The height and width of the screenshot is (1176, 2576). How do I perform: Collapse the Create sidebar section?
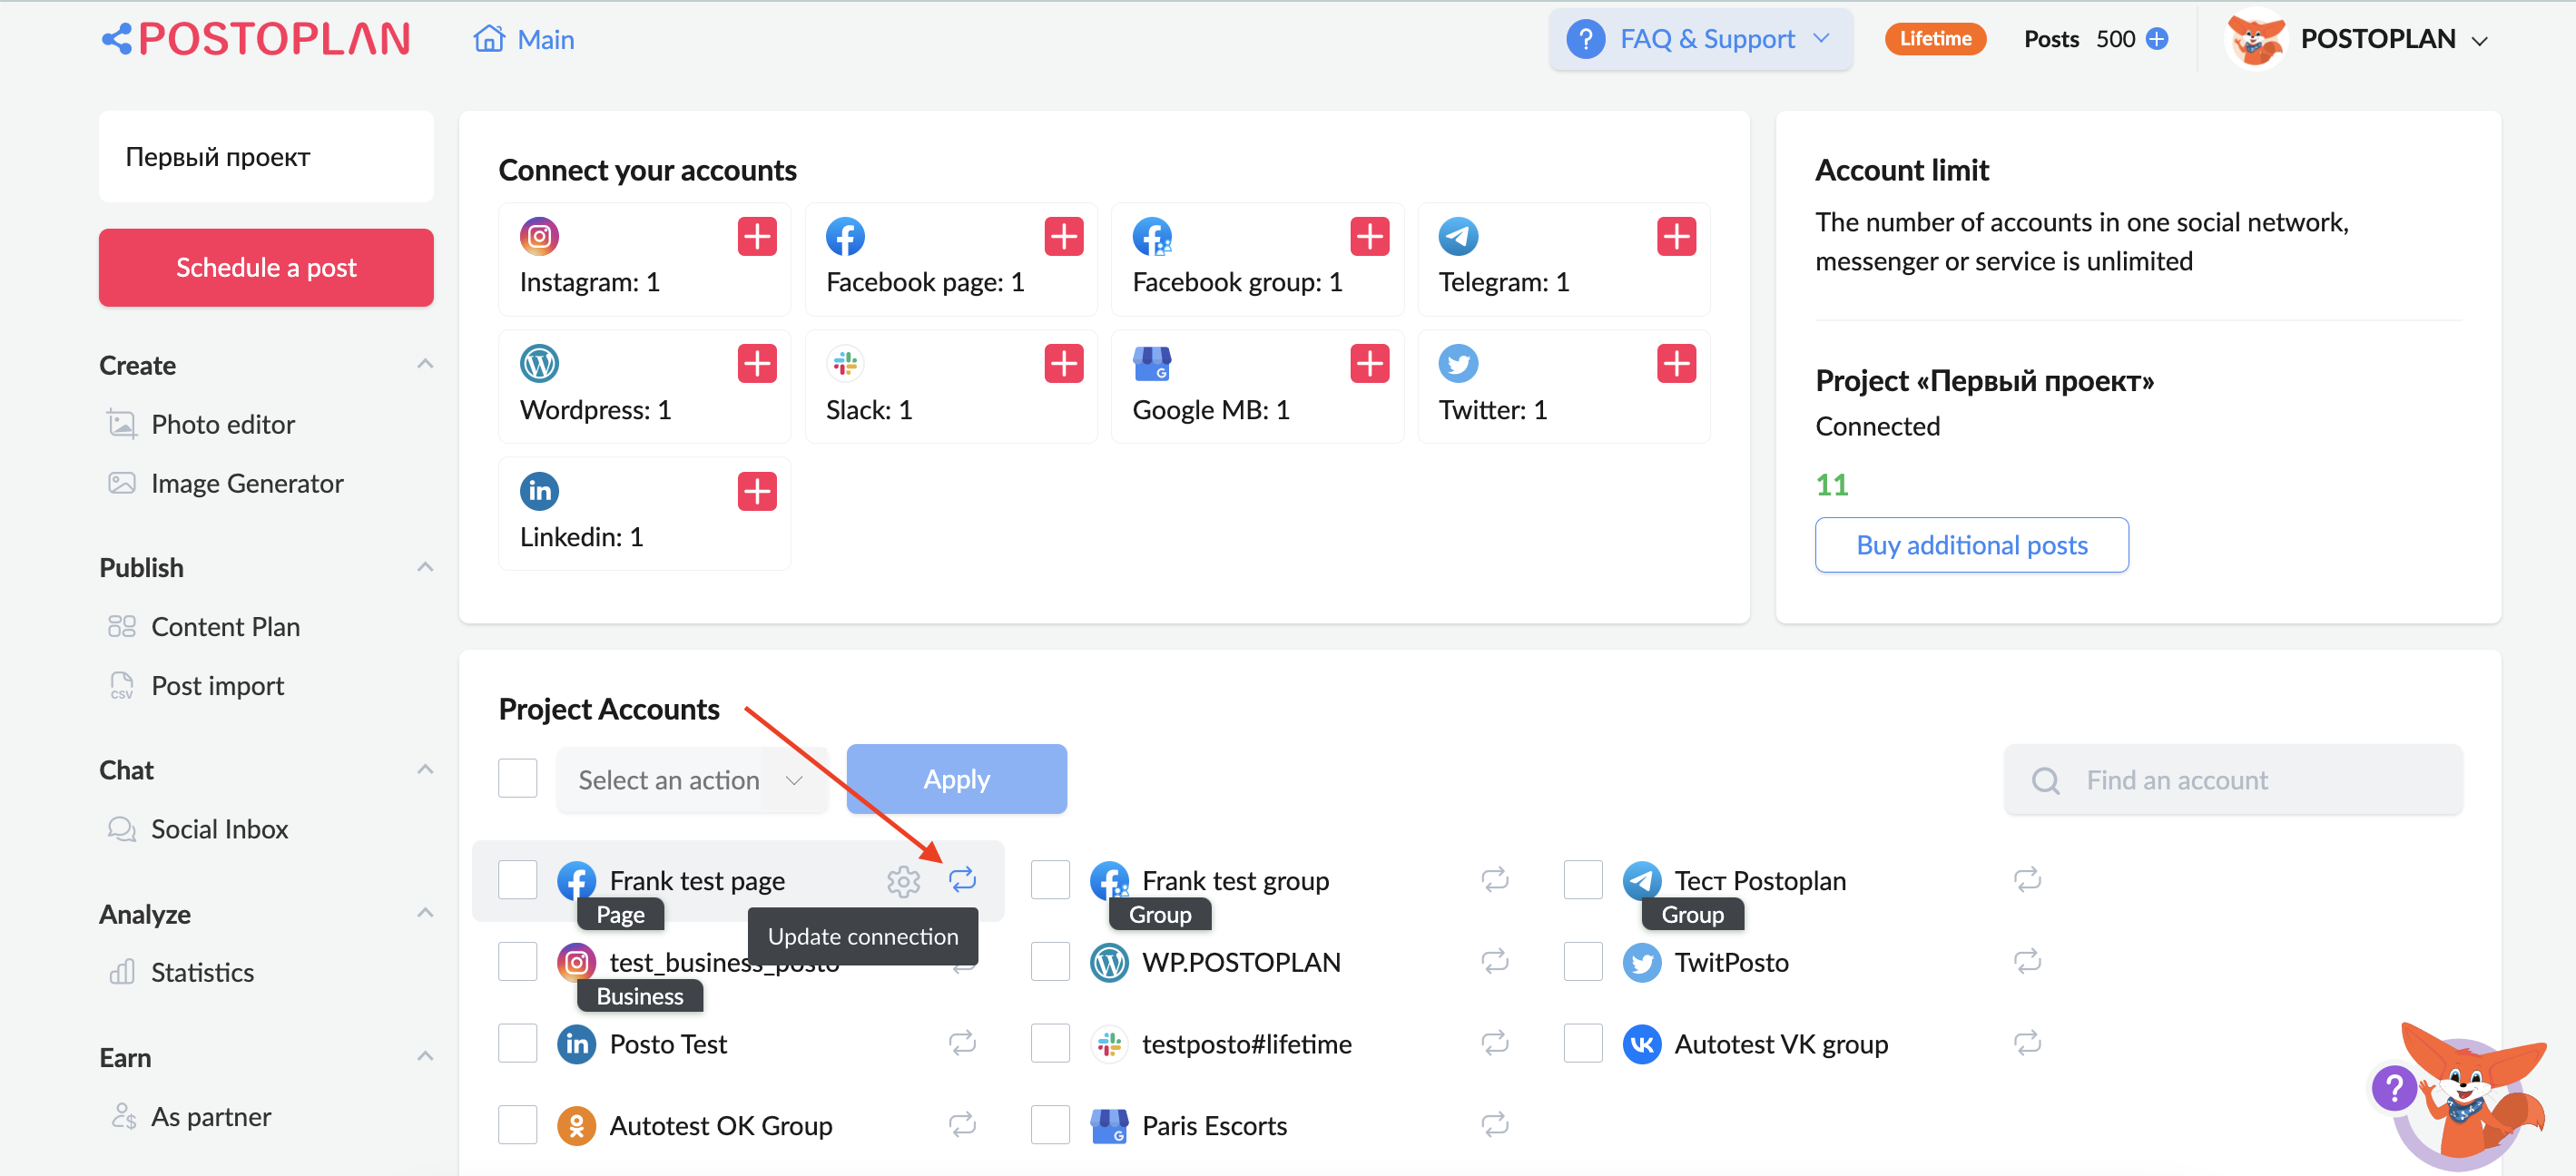click(425, 364)
